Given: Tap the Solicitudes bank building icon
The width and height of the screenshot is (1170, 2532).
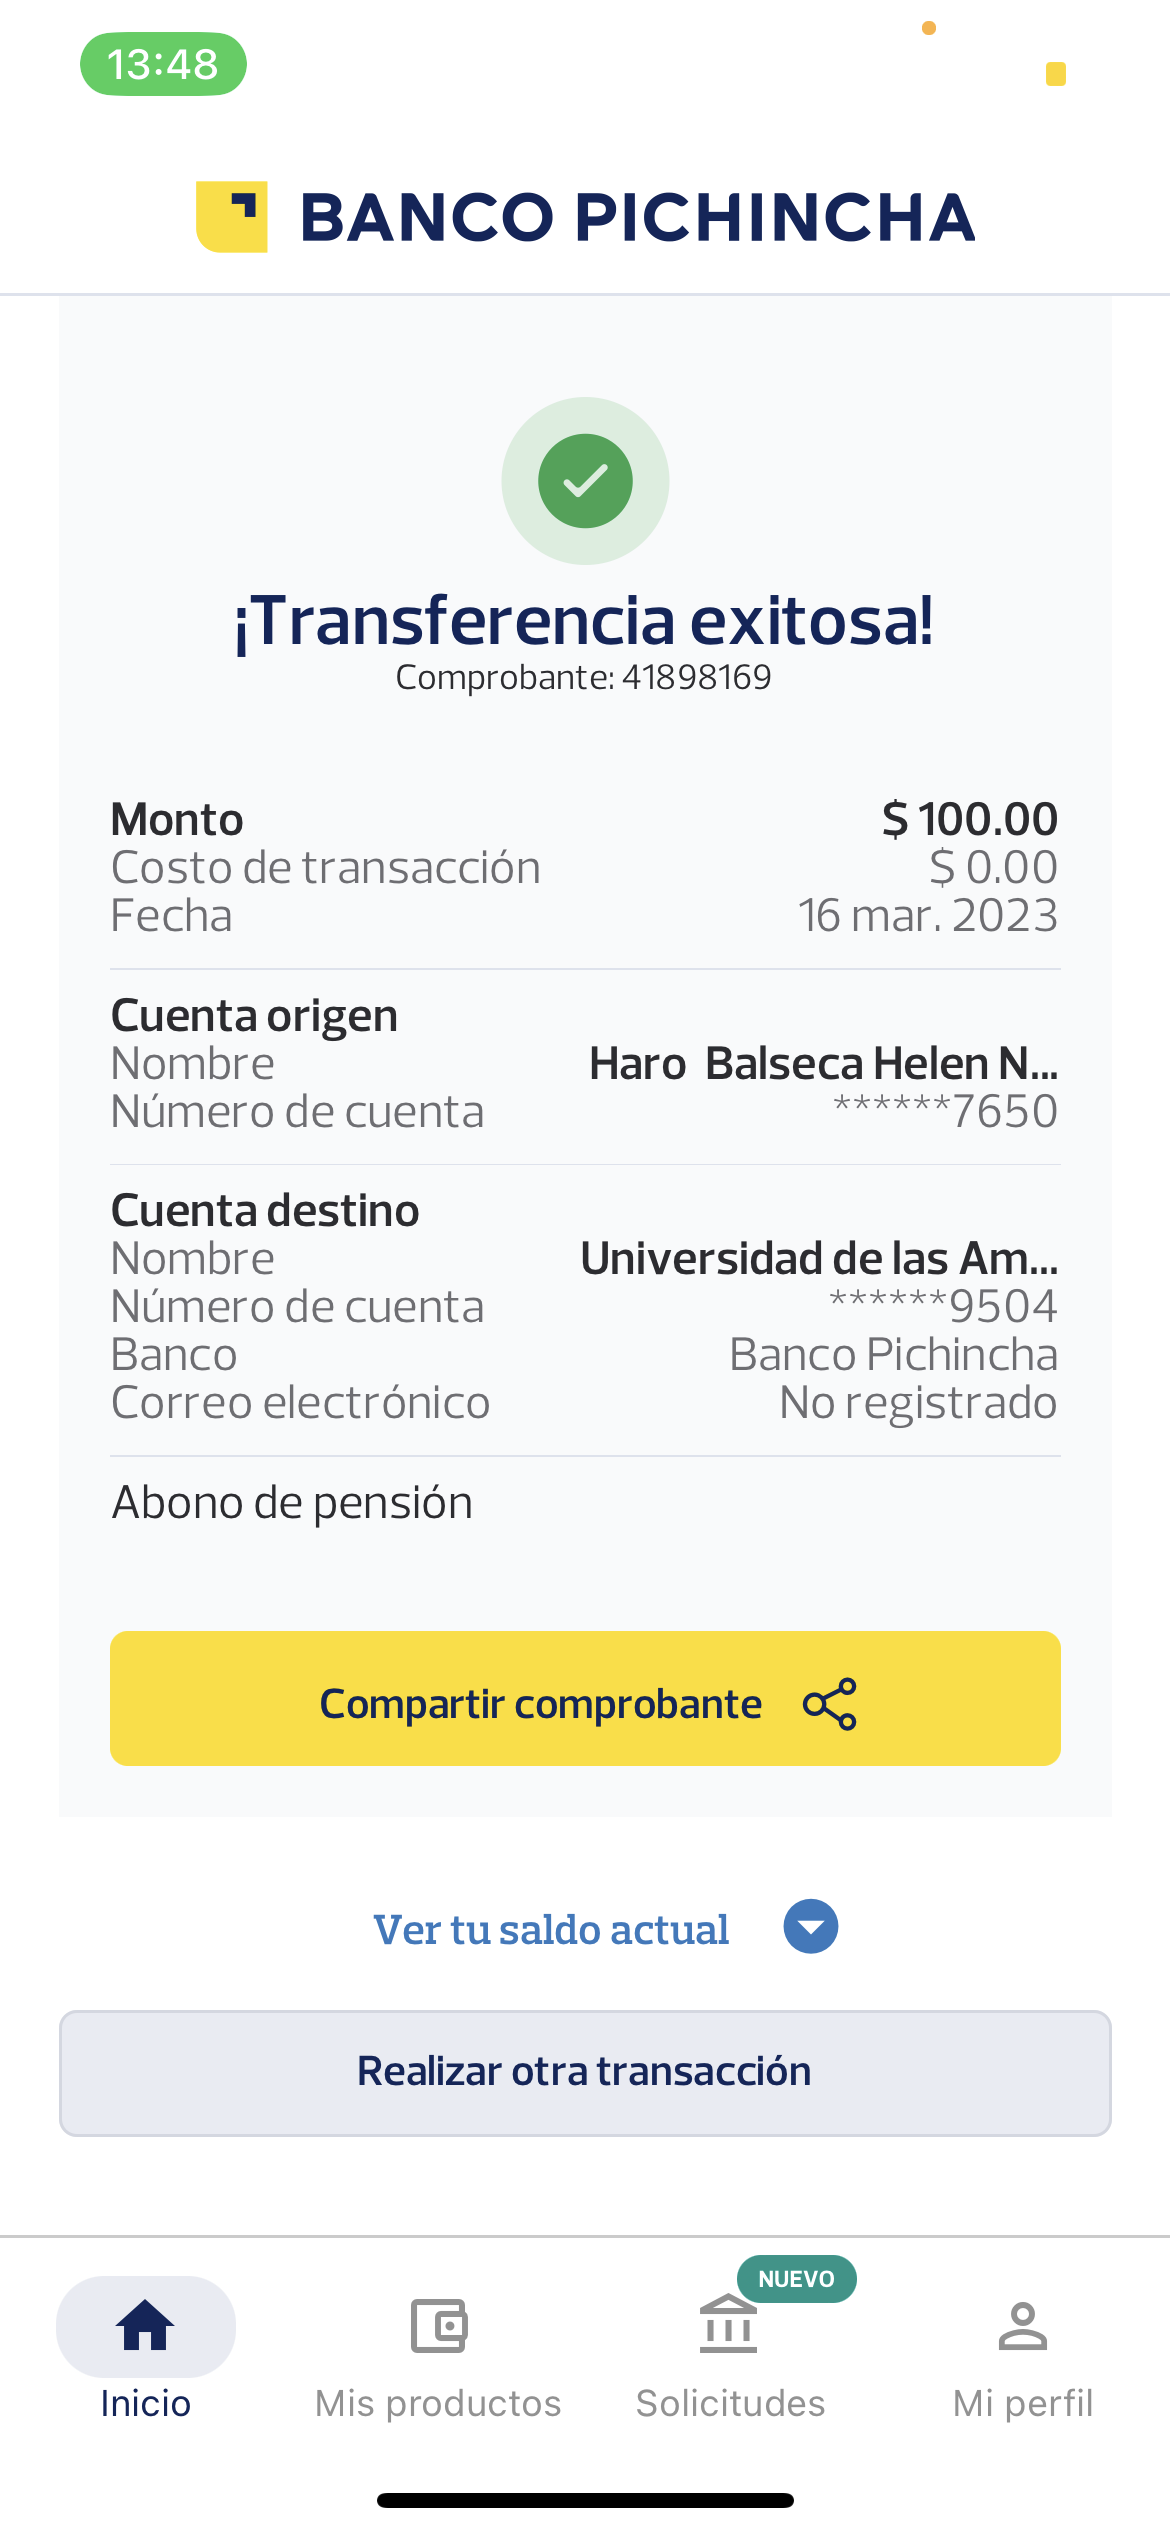Looking at the screenshot, I should click(x=728, y=2325).
